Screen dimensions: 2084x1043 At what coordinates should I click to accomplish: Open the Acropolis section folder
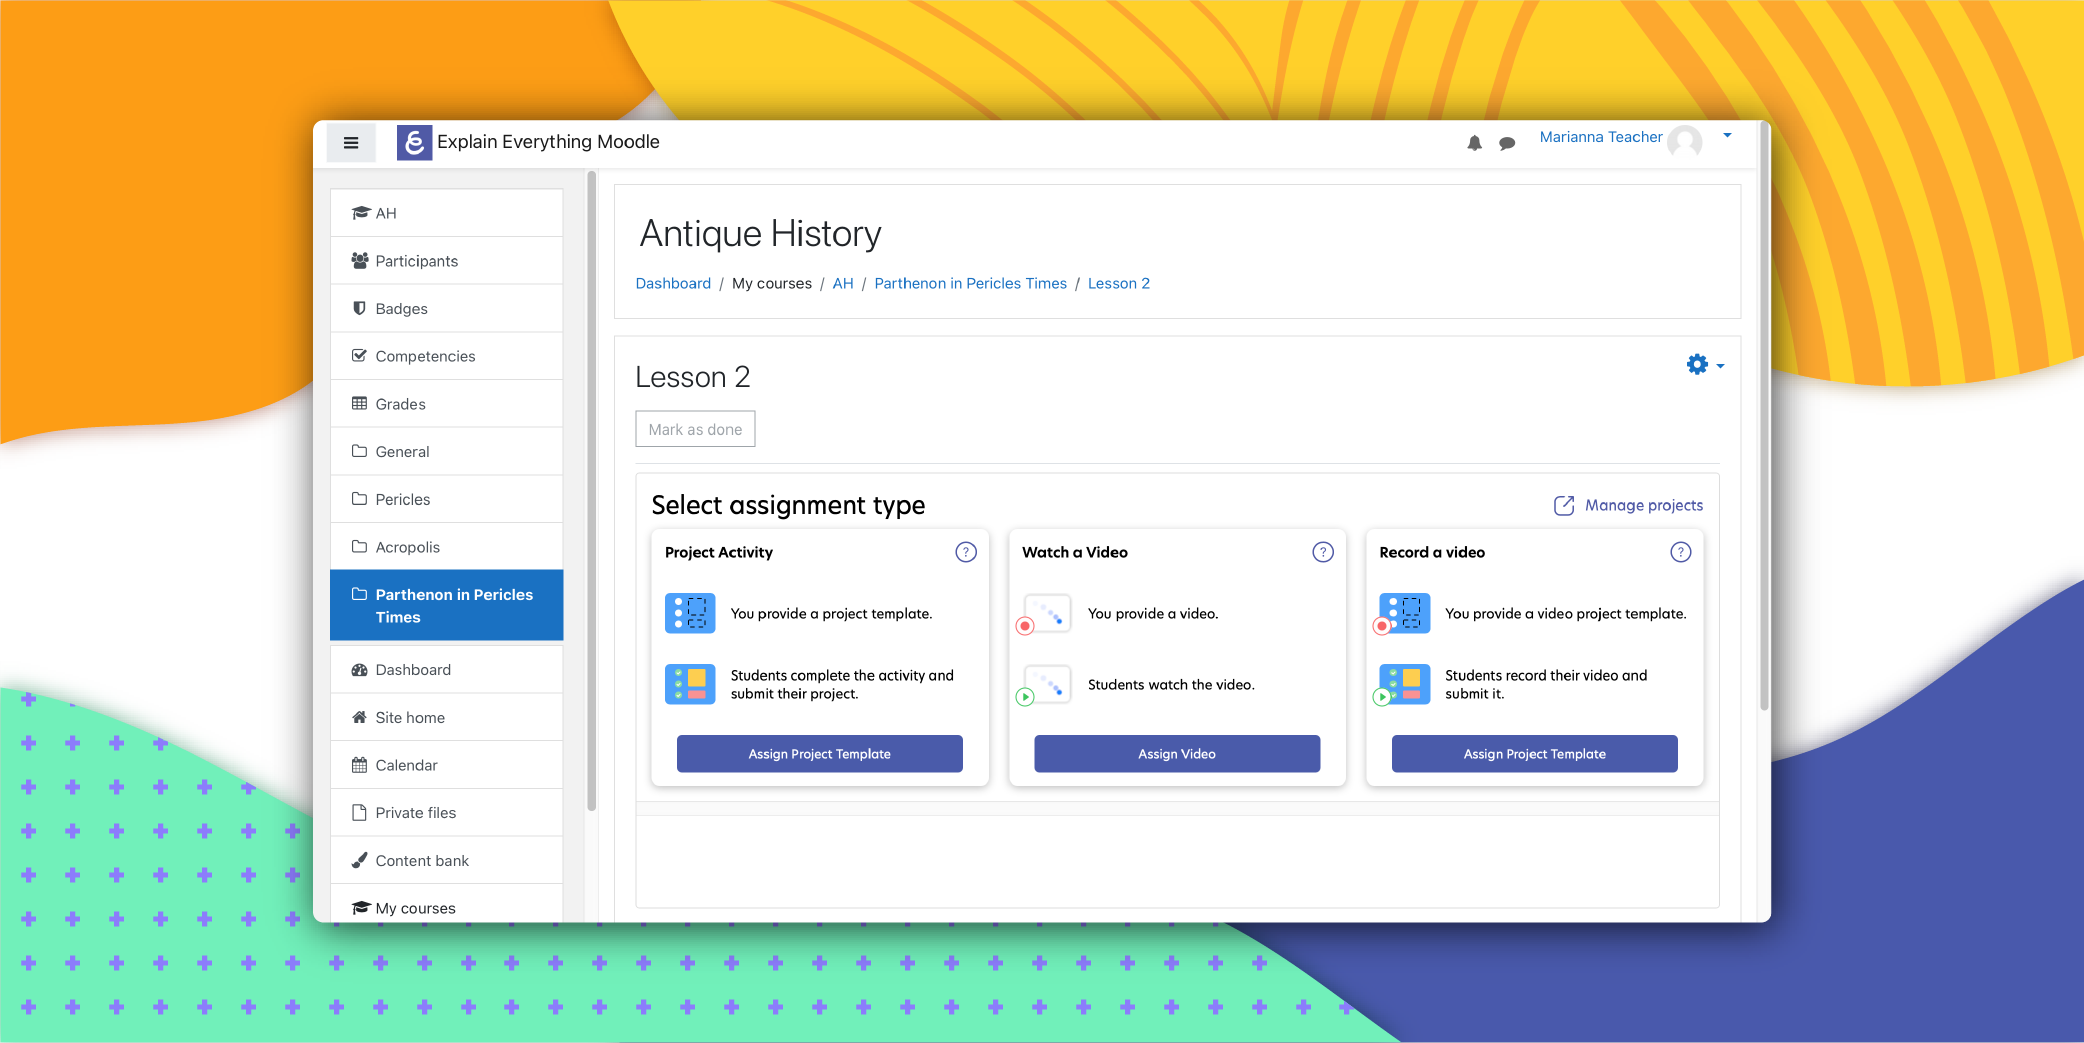(407, 547)
